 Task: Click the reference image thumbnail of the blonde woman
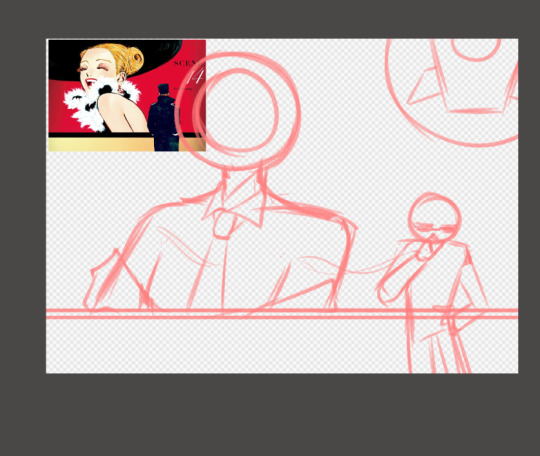click(127, 95)
